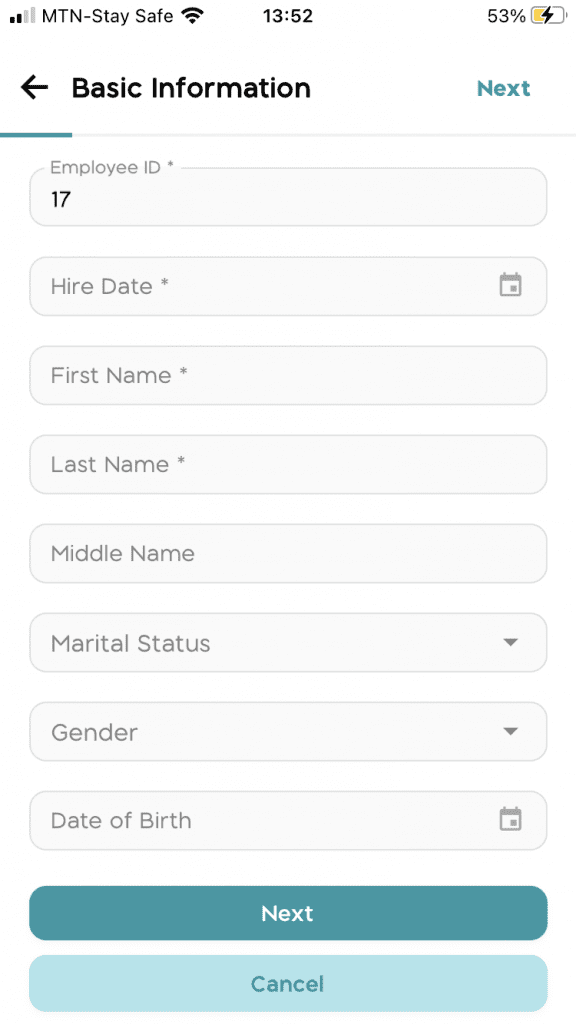This screenshot has height=1024, width=576.
Task: Click the Next link in the header
Action: 503,88
